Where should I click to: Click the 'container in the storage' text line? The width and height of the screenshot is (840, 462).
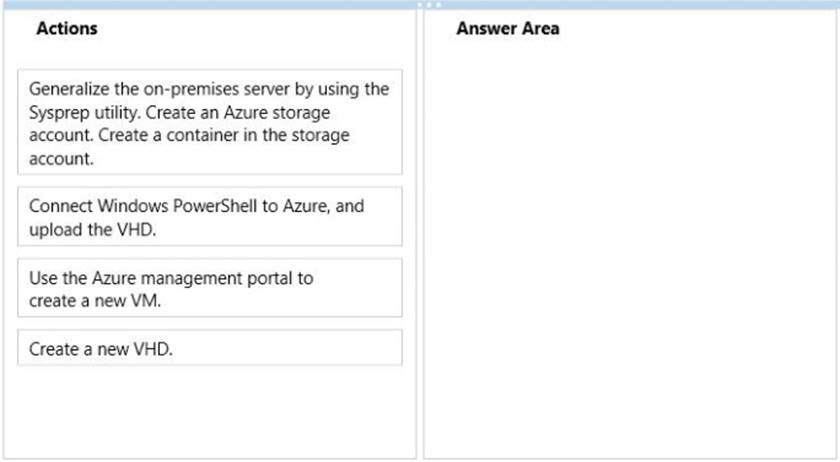(258, 135)
